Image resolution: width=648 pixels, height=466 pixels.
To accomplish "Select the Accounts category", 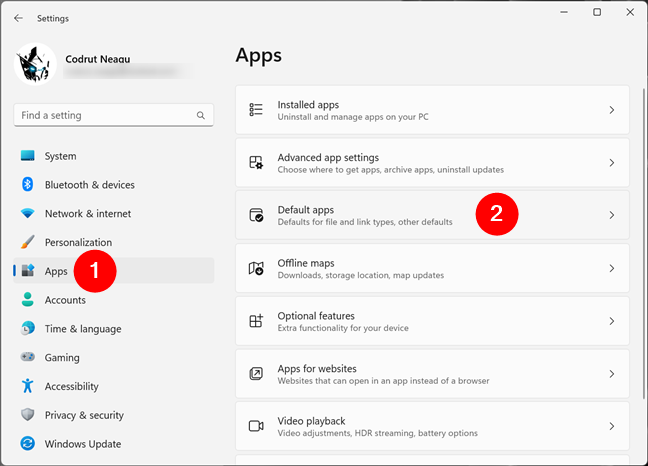I will (x=114, y=300).
